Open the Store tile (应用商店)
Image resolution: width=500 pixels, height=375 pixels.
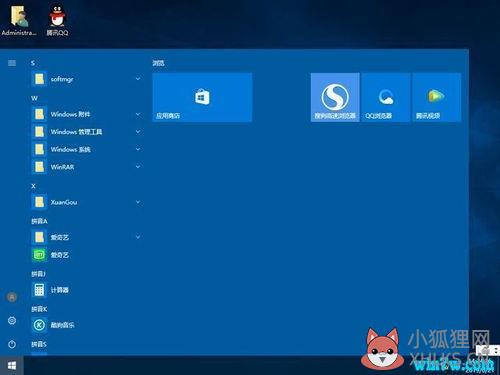[202, 97]
